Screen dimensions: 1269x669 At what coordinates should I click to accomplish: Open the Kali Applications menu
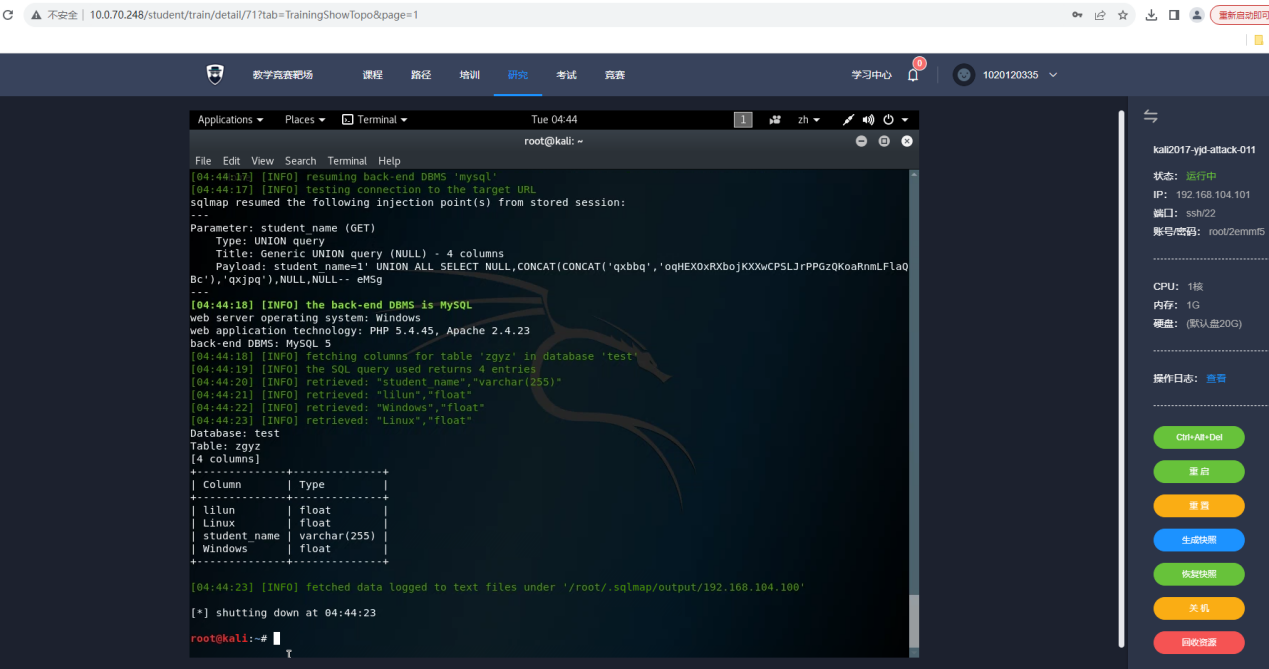[231, 120]
